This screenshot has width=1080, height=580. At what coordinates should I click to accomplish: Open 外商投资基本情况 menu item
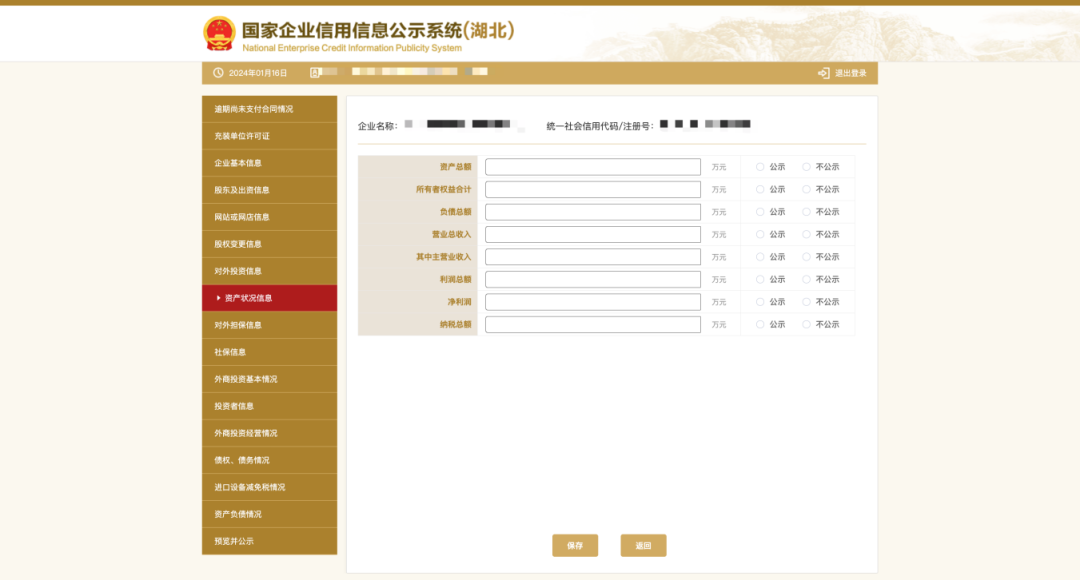pos(269,379)
